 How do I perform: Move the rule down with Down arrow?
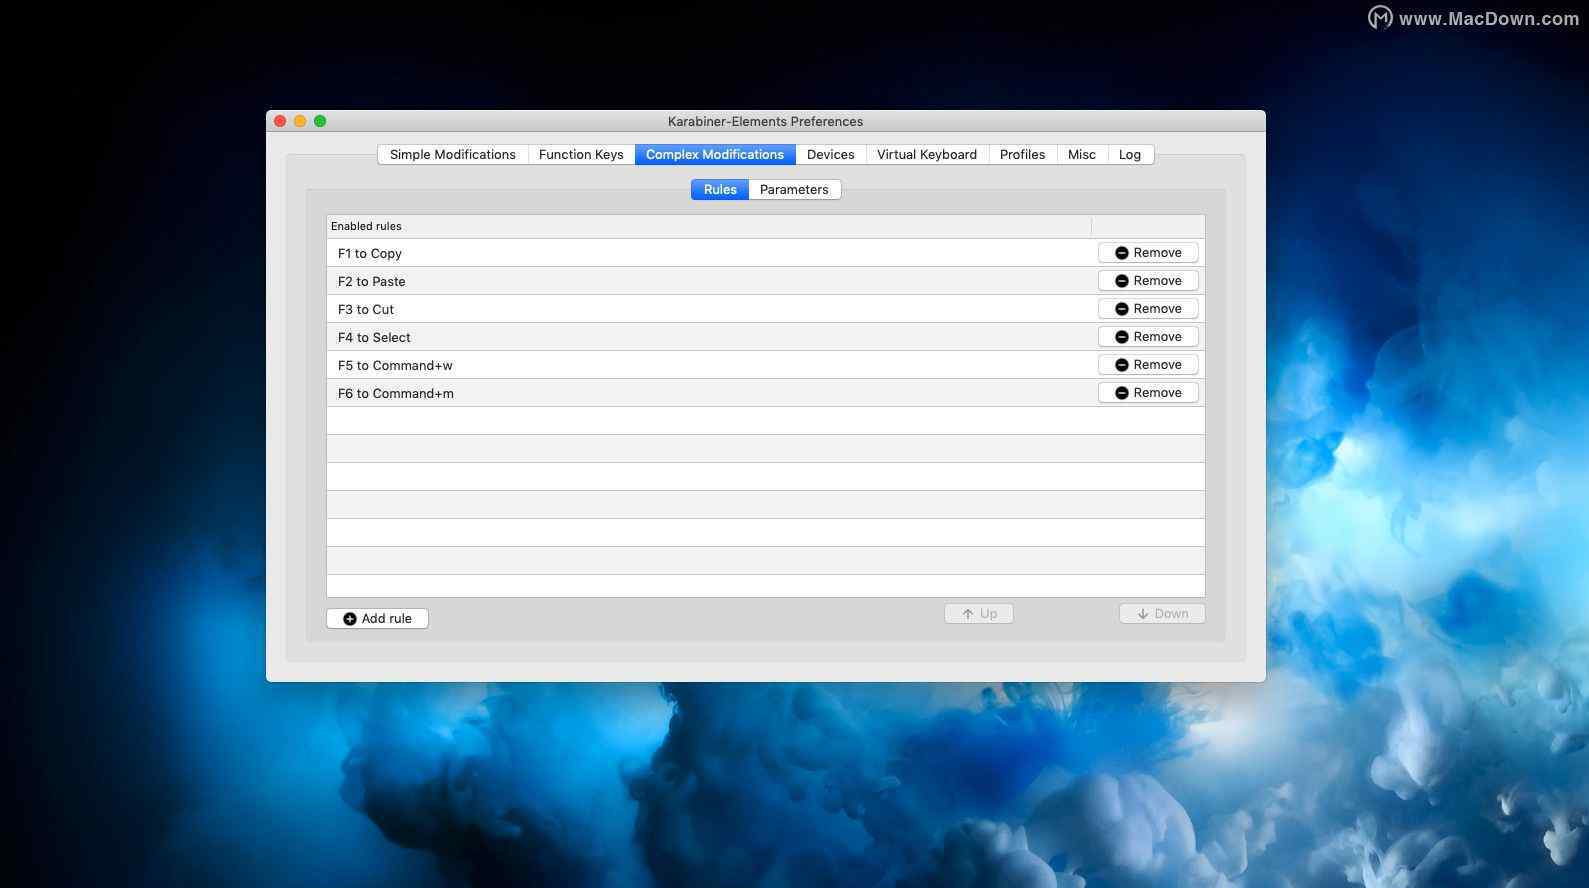coord(1161,614)
